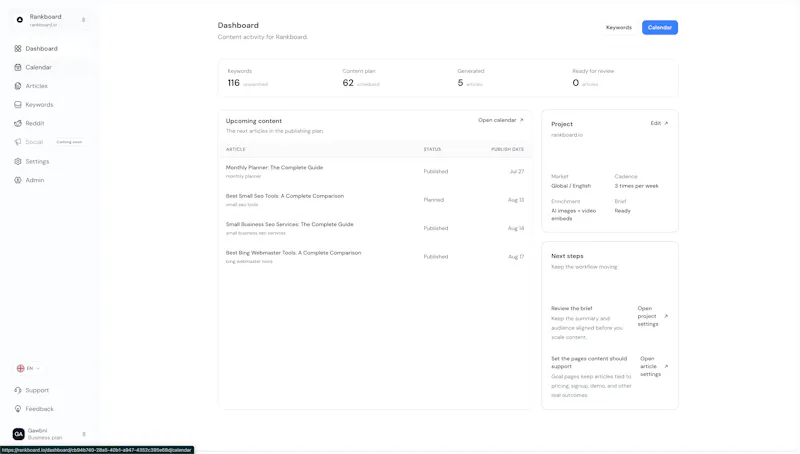
Task: Click the Feedback bulb icon
Action: 18,409
